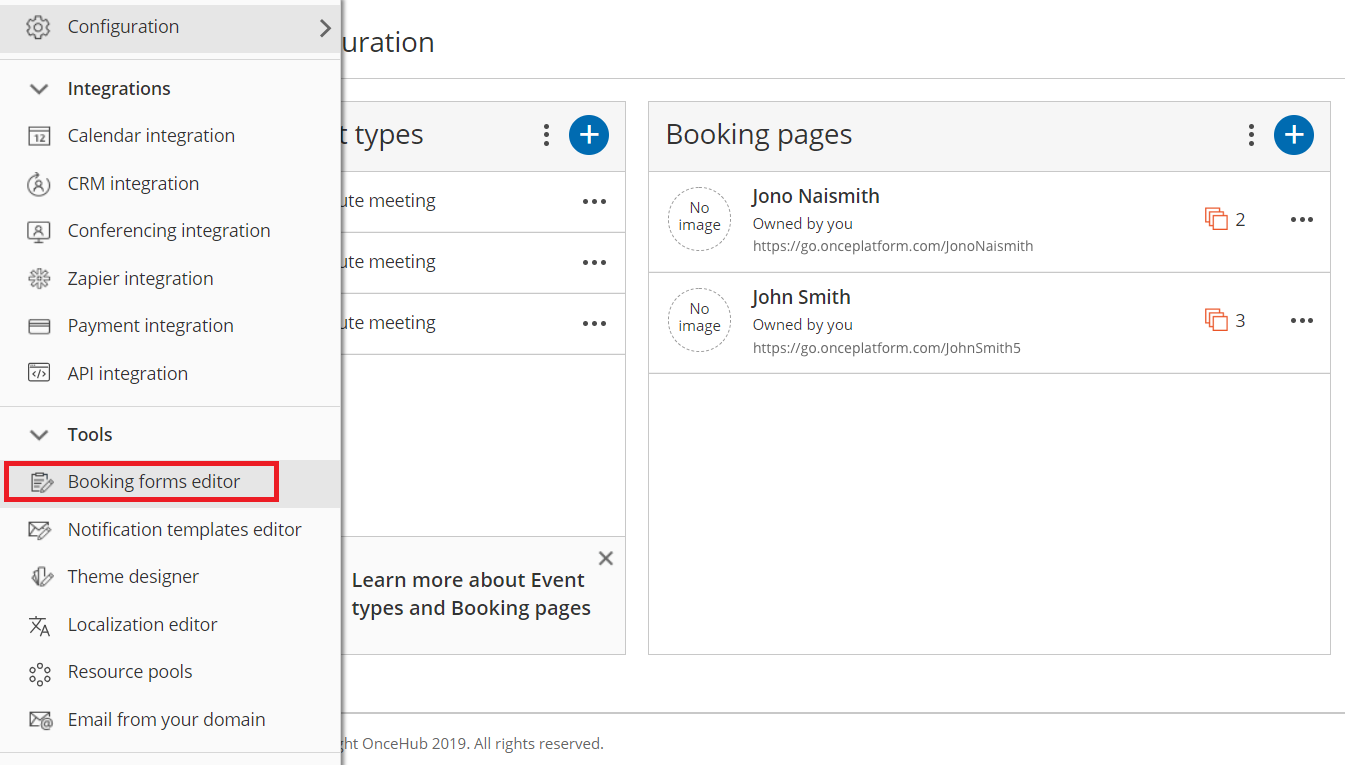The height and width of the screenshot is (765, 1345).
Task: Click the Payment integration card icon
Action: pos(39,326)
